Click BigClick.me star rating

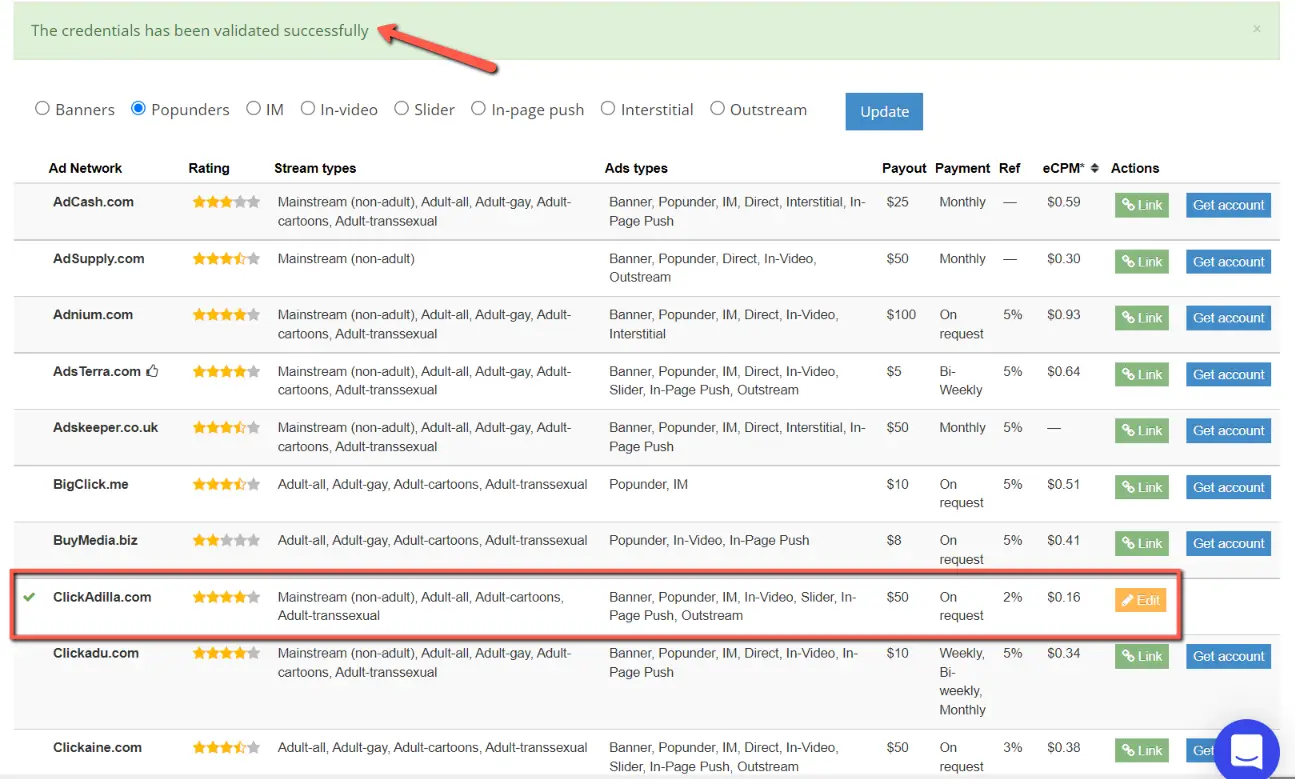[226, 485]
